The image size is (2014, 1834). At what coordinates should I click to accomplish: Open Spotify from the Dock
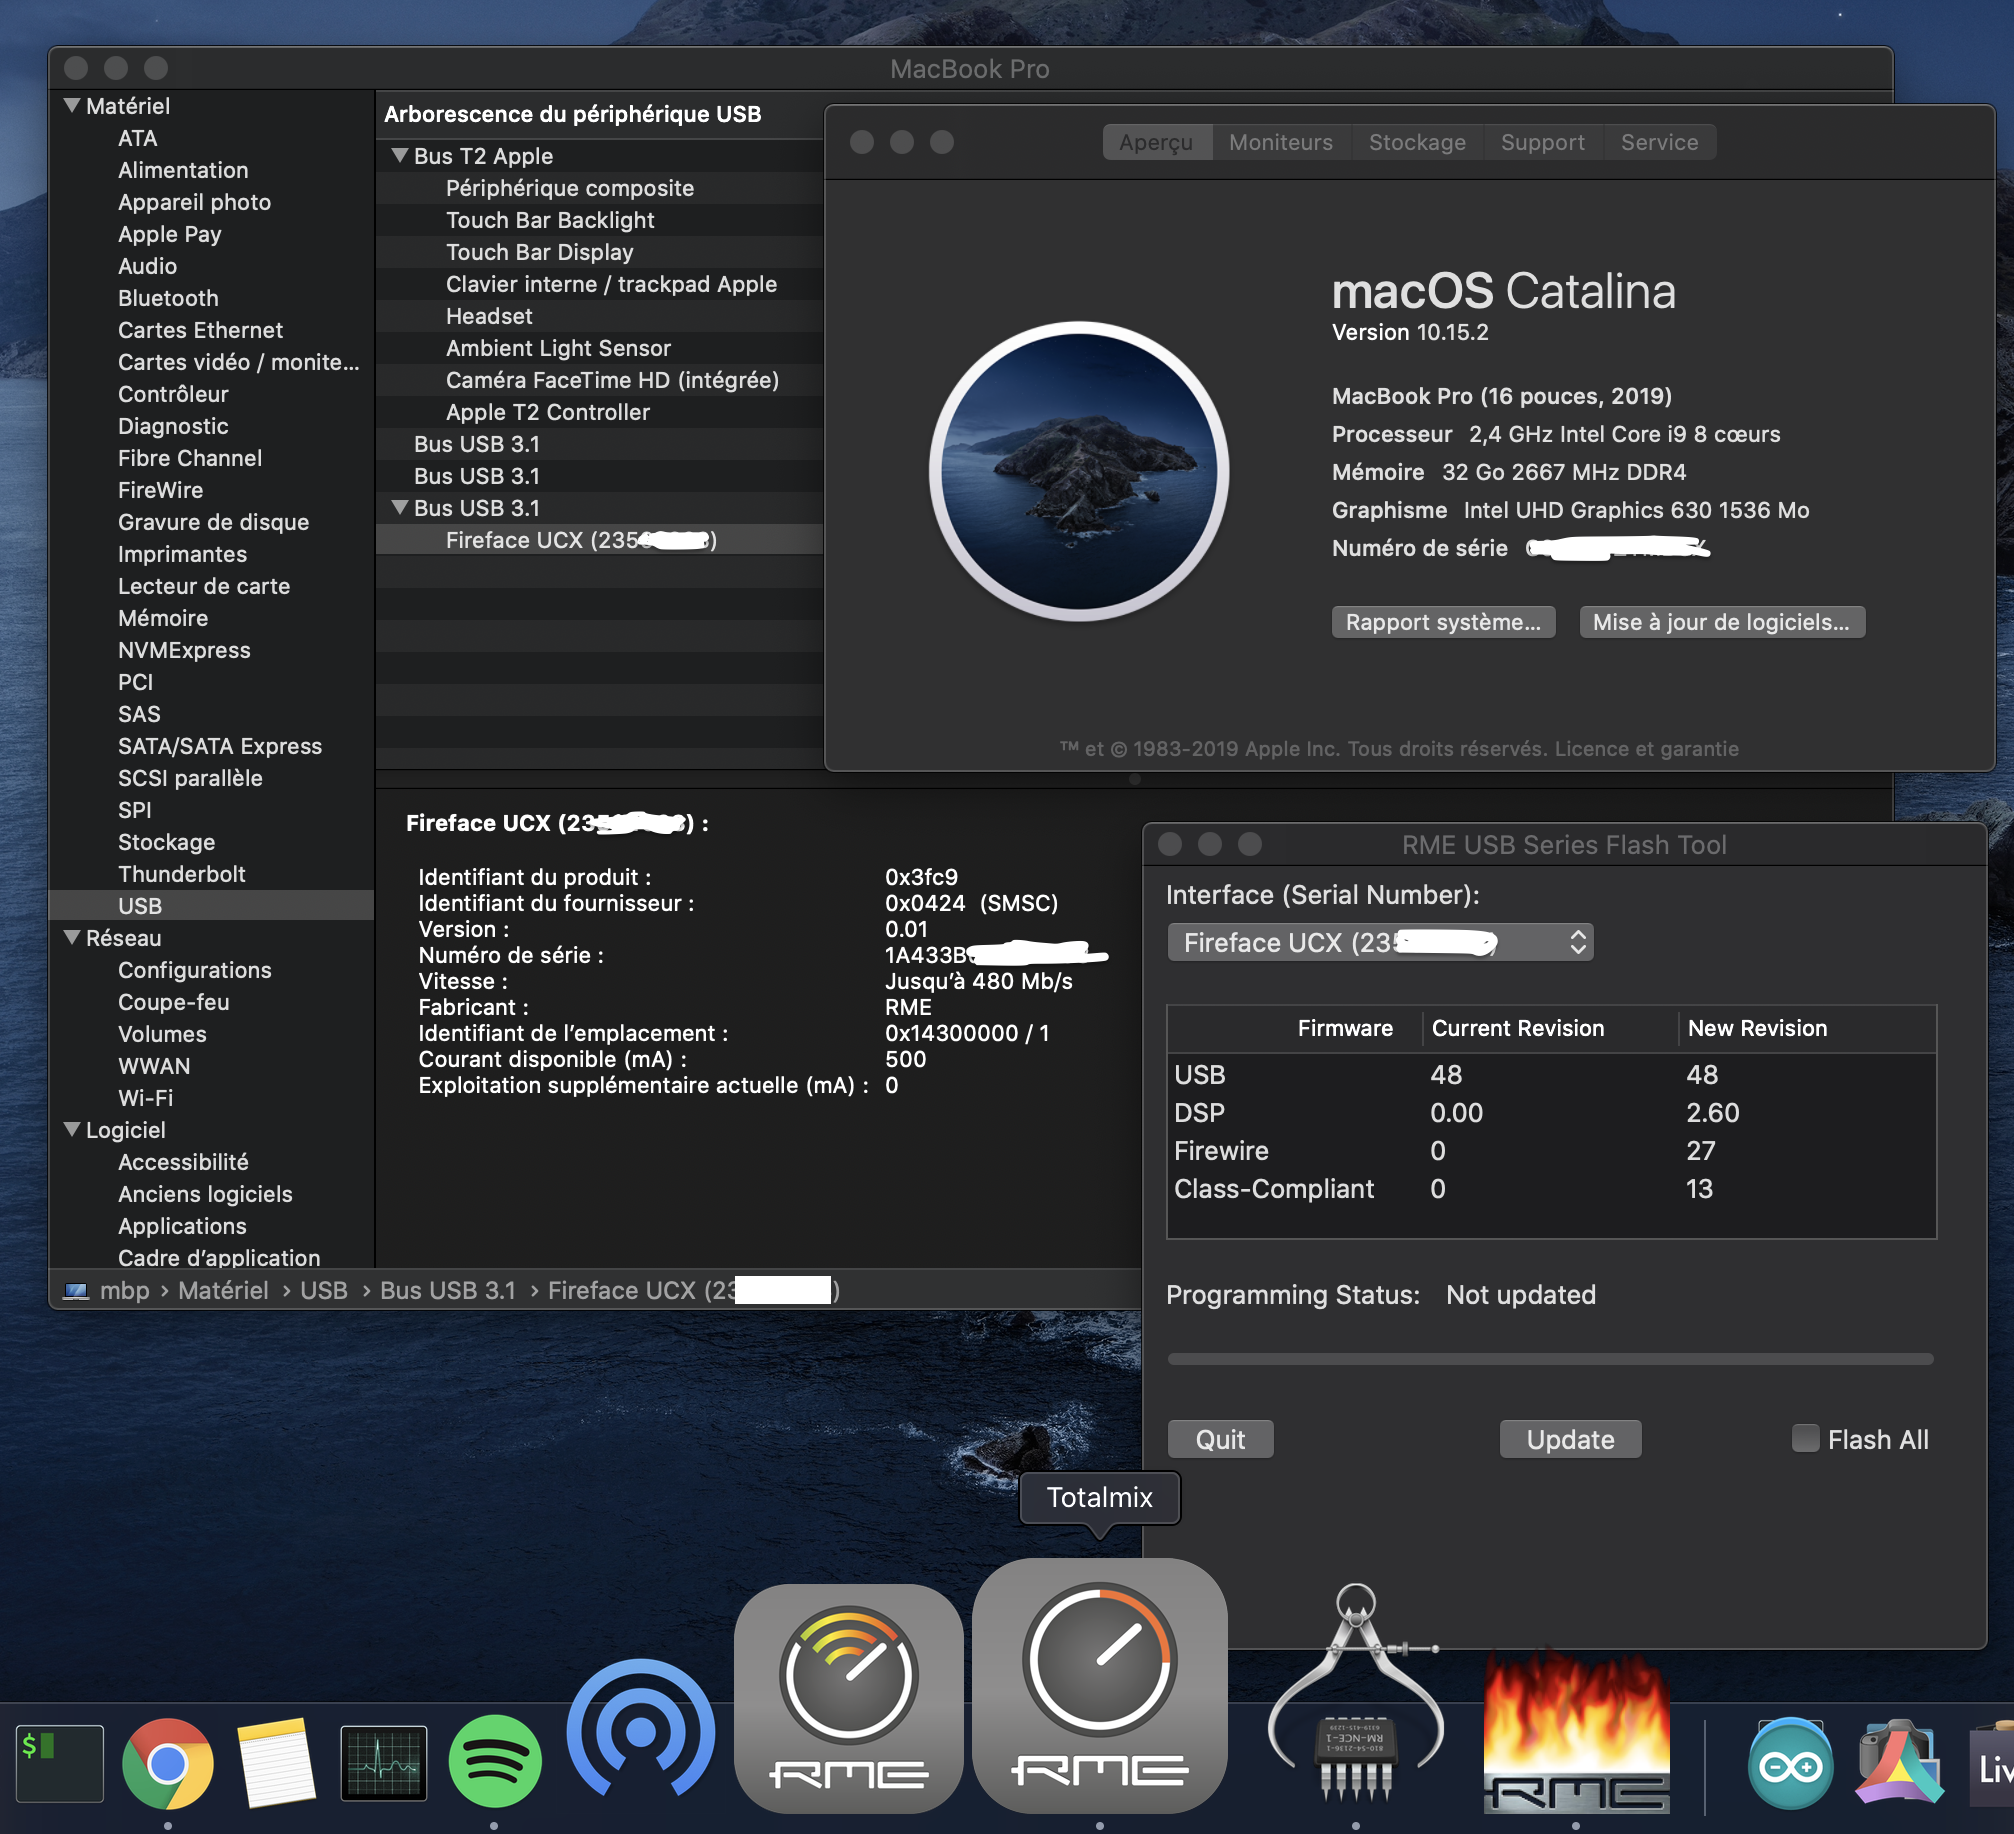click(495, 1763)
